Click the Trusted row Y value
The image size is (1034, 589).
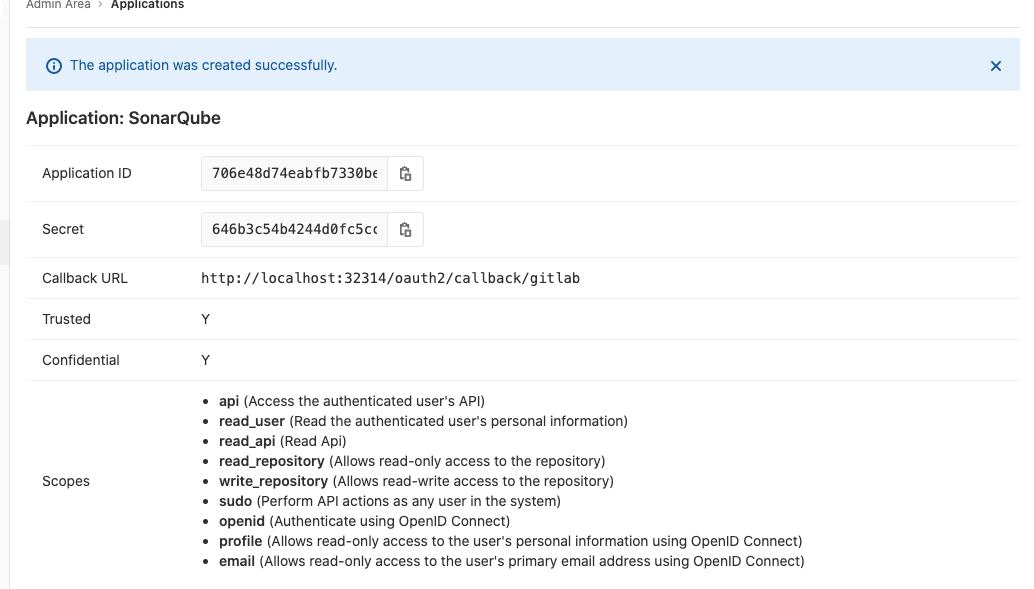[206, 319]
